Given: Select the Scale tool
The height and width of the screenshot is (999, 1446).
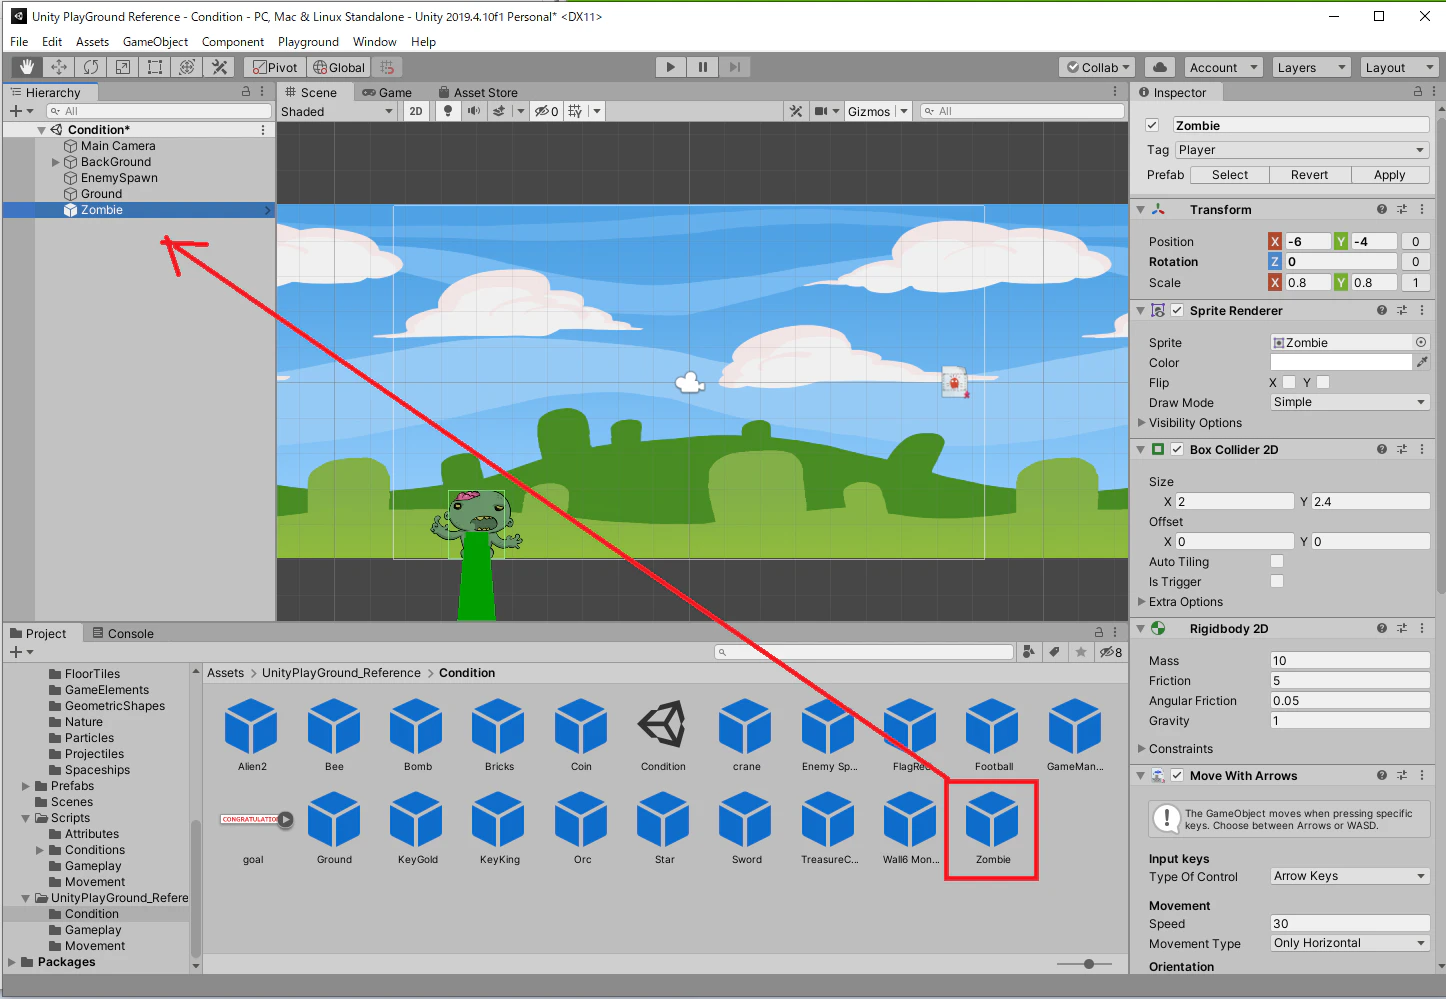Looking at the screenshot, I should (x=123, y=67).
